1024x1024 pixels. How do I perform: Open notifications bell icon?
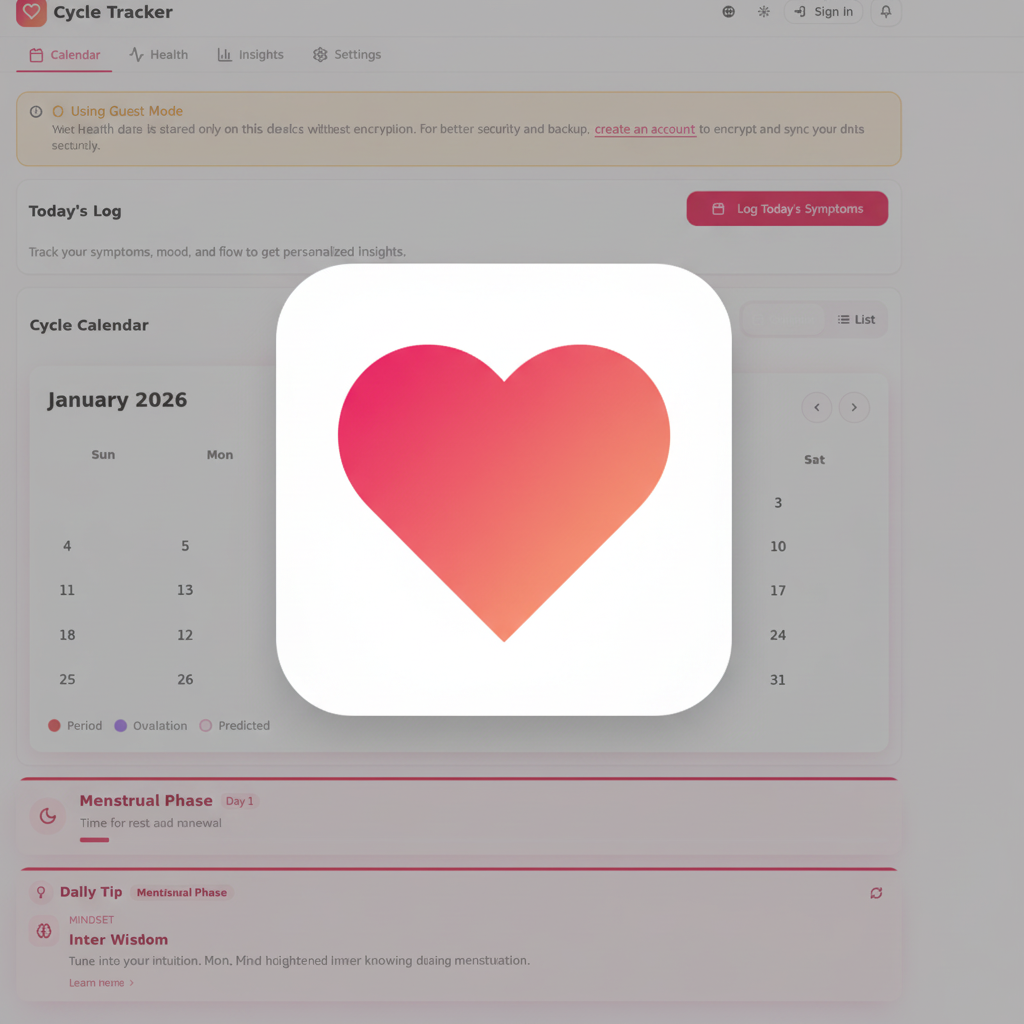(x=886, y=12)
